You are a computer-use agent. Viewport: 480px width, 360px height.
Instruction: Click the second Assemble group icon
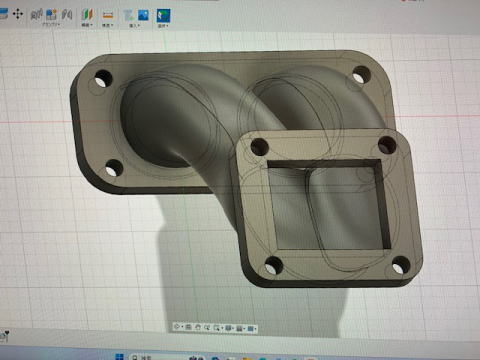click(x=51, y=14)
